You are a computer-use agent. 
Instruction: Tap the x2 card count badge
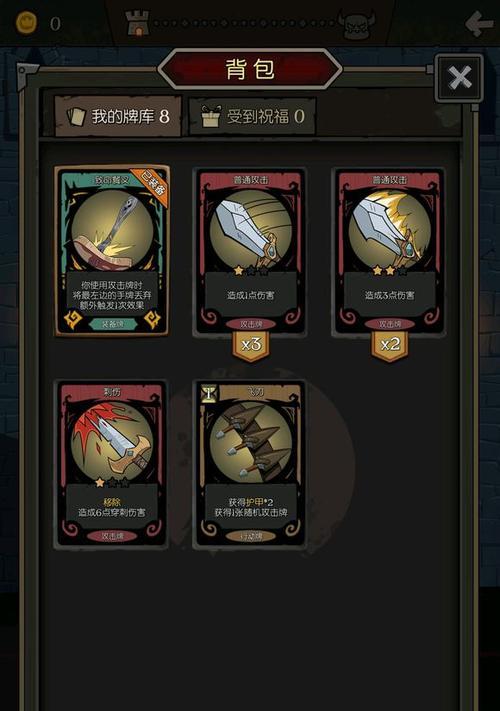point(390,346)
